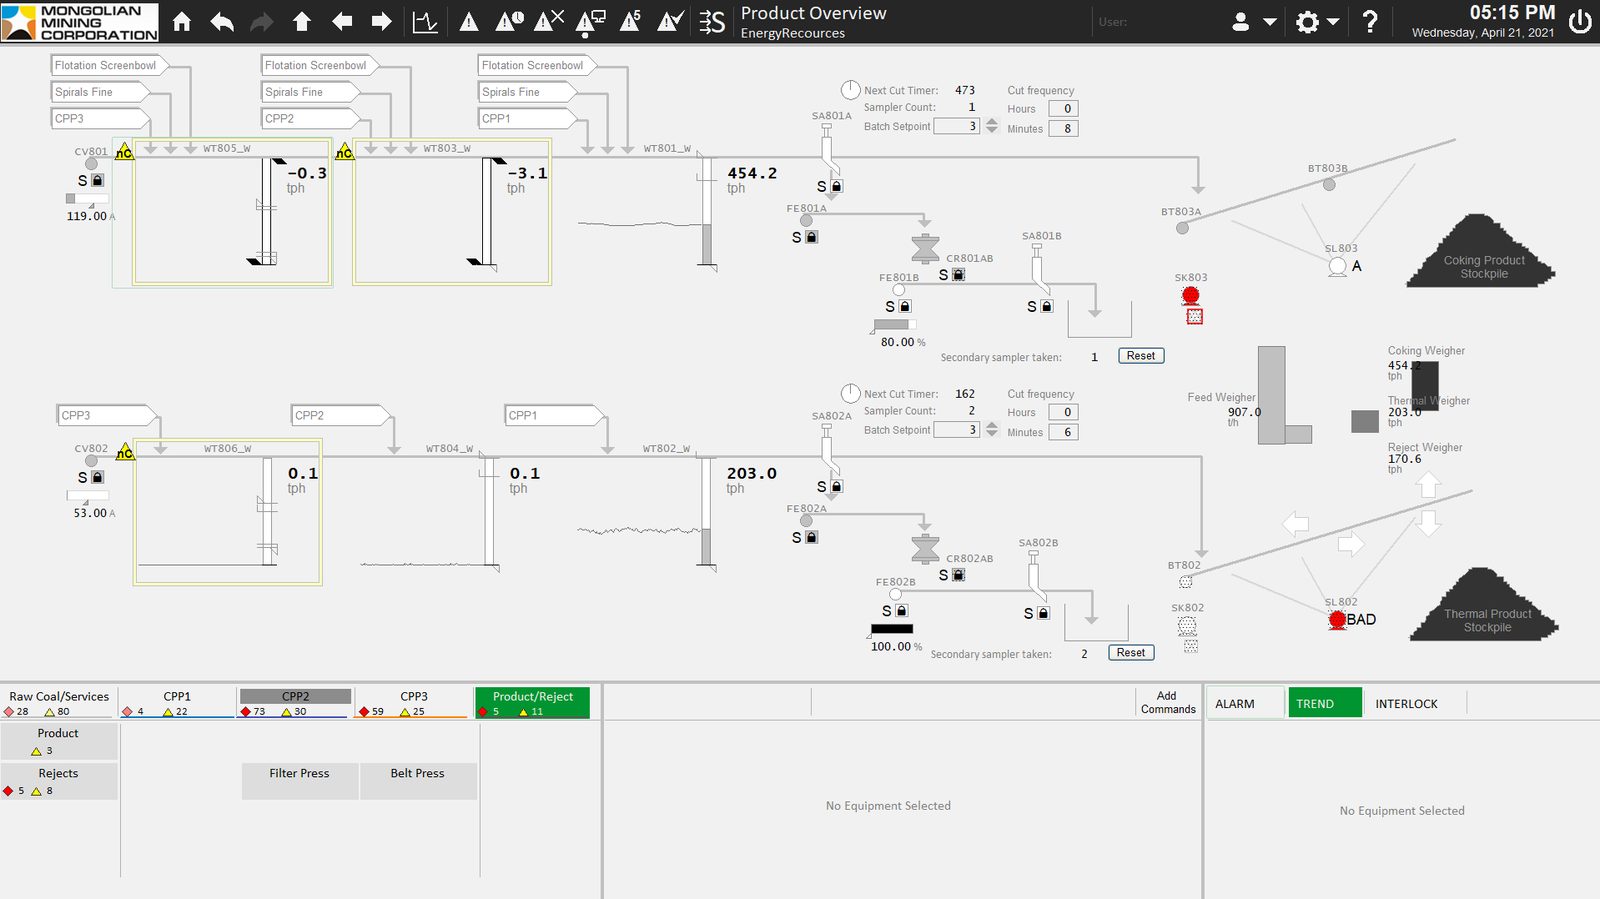Toggle the lock icon next to CV801

[x=97, y=180]
